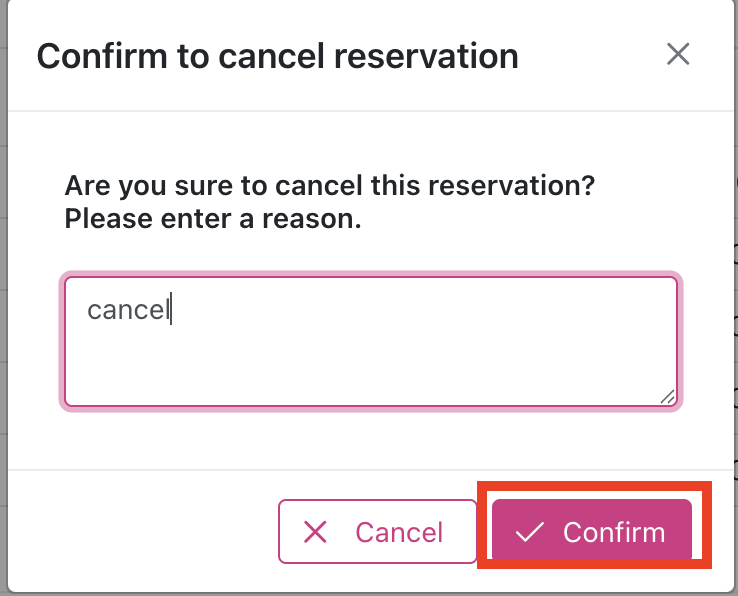Close the cancel reservation dialog with X
Screen dimensions: 738x596
click(678, 54)
